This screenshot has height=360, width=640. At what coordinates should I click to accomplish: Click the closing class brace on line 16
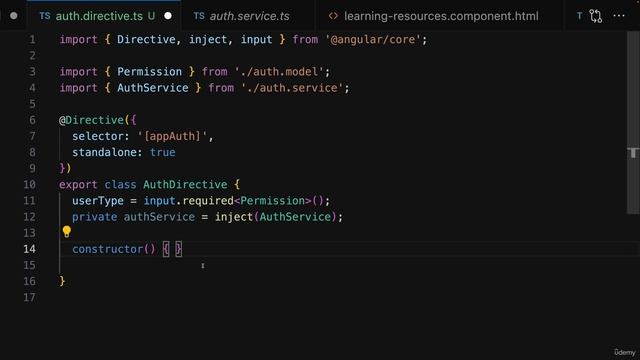[x=62, y=281]
